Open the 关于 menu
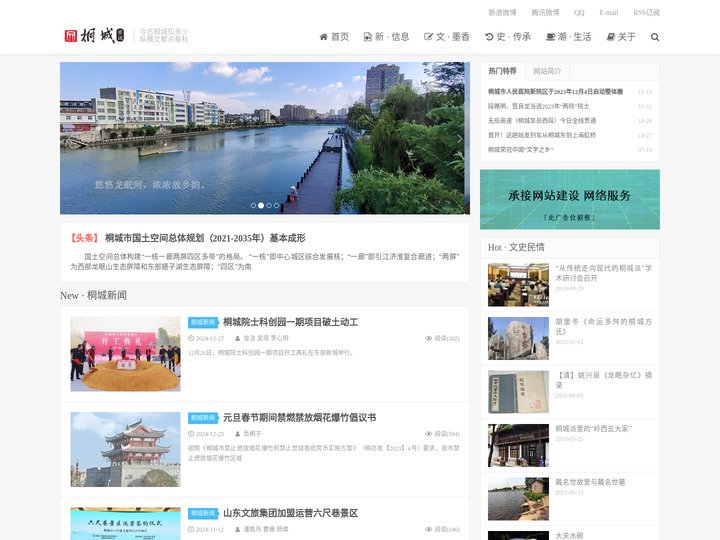720x540 pixels. (x=621, y=37)
